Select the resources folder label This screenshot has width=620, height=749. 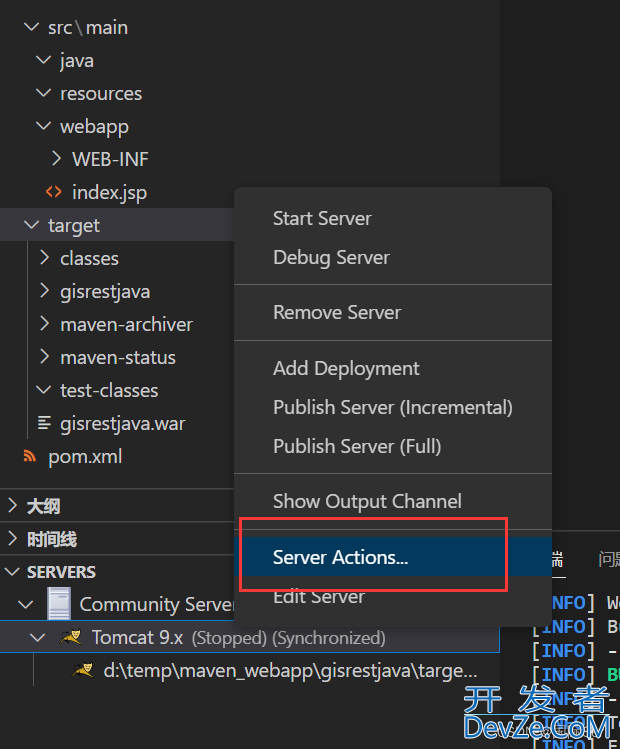(101, 94)
